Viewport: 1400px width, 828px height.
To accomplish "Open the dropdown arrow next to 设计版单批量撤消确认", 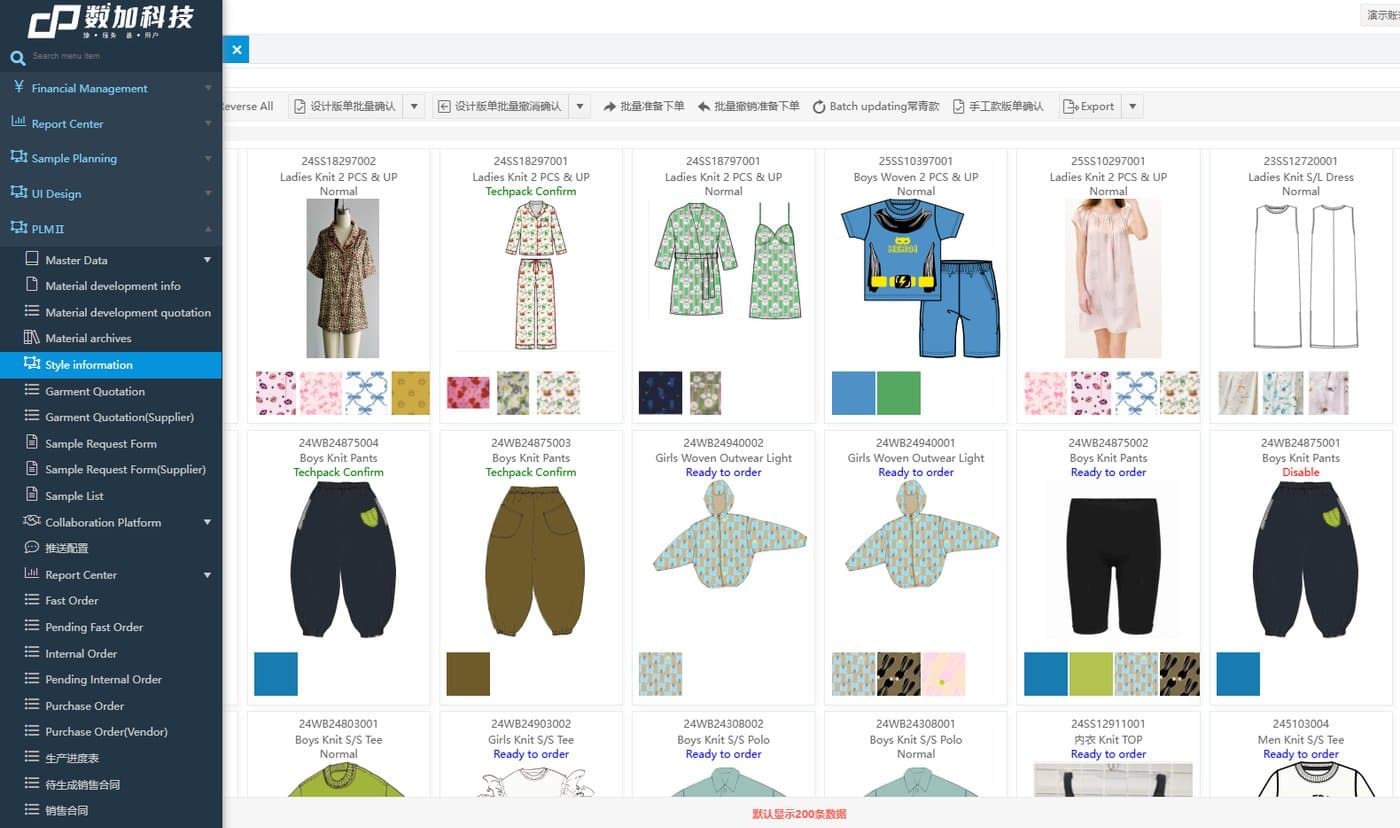I will pyautogui.click(x=581, y=106).
